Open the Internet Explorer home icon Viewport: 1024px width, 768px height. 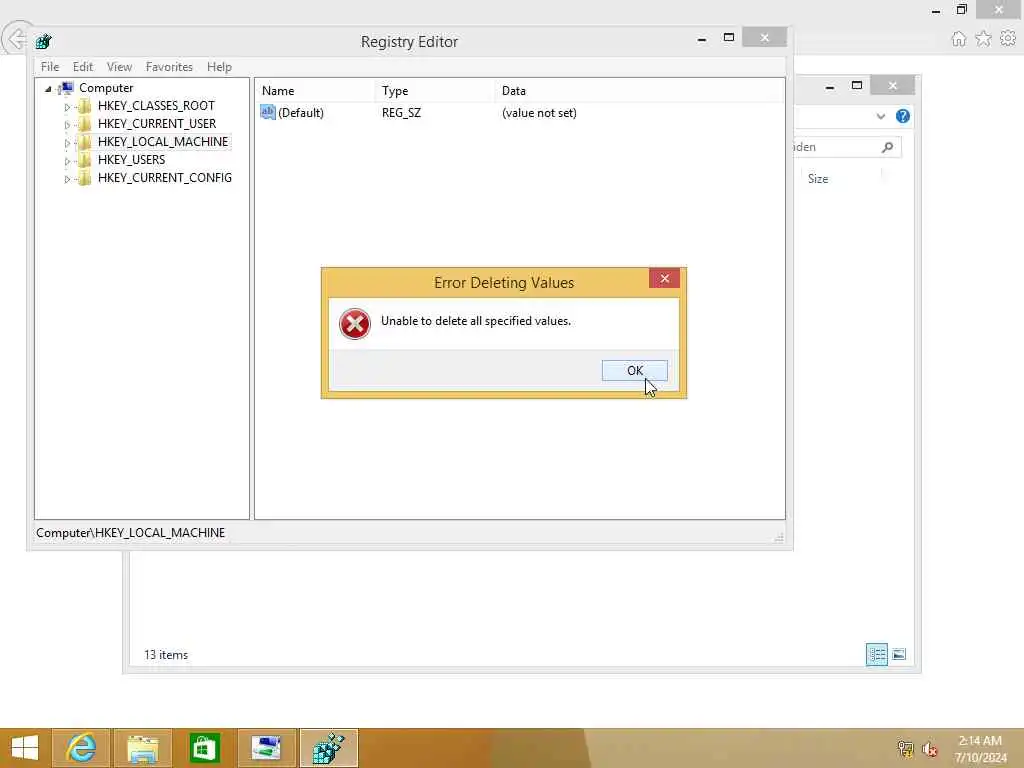[958, 39]
